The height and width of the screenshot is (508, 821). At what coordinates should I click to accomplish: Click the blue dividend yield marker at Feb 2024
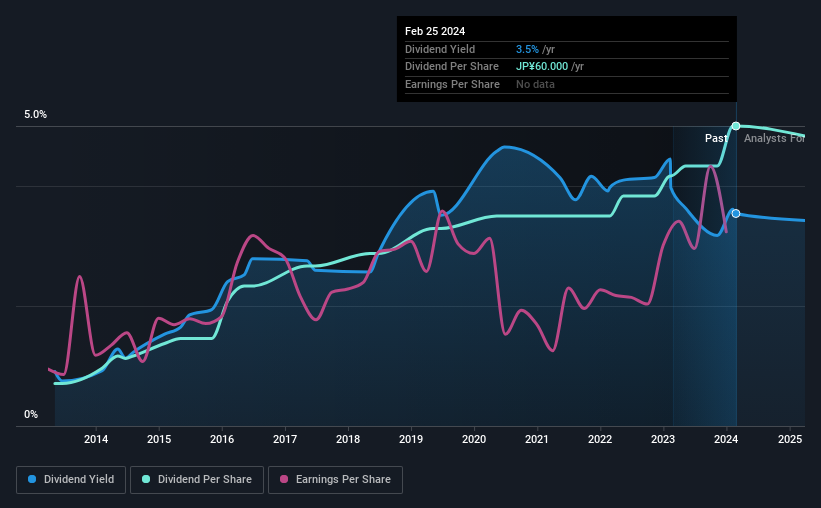[736, 214]
